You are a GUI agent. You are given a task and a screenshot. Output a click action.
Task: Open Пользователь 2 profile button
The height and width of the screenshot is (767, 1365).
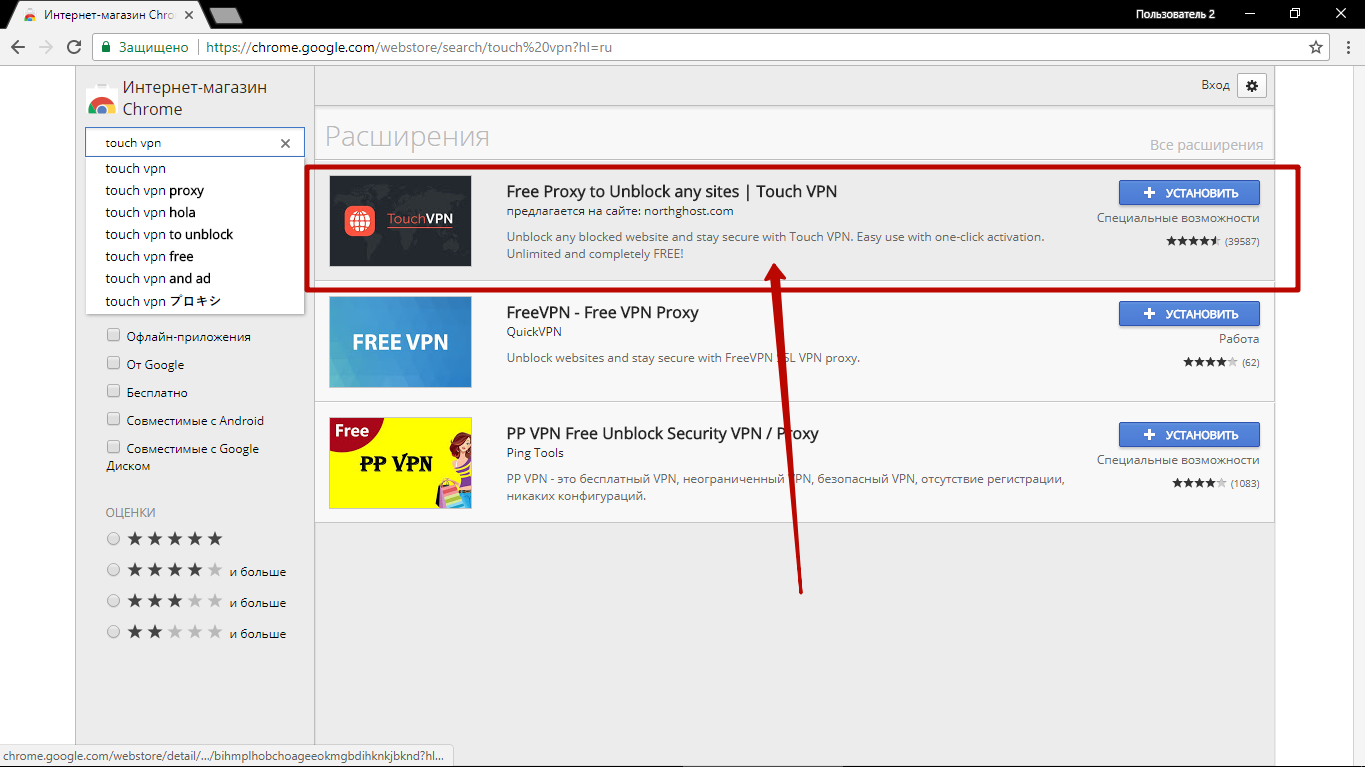(1175, 14)
